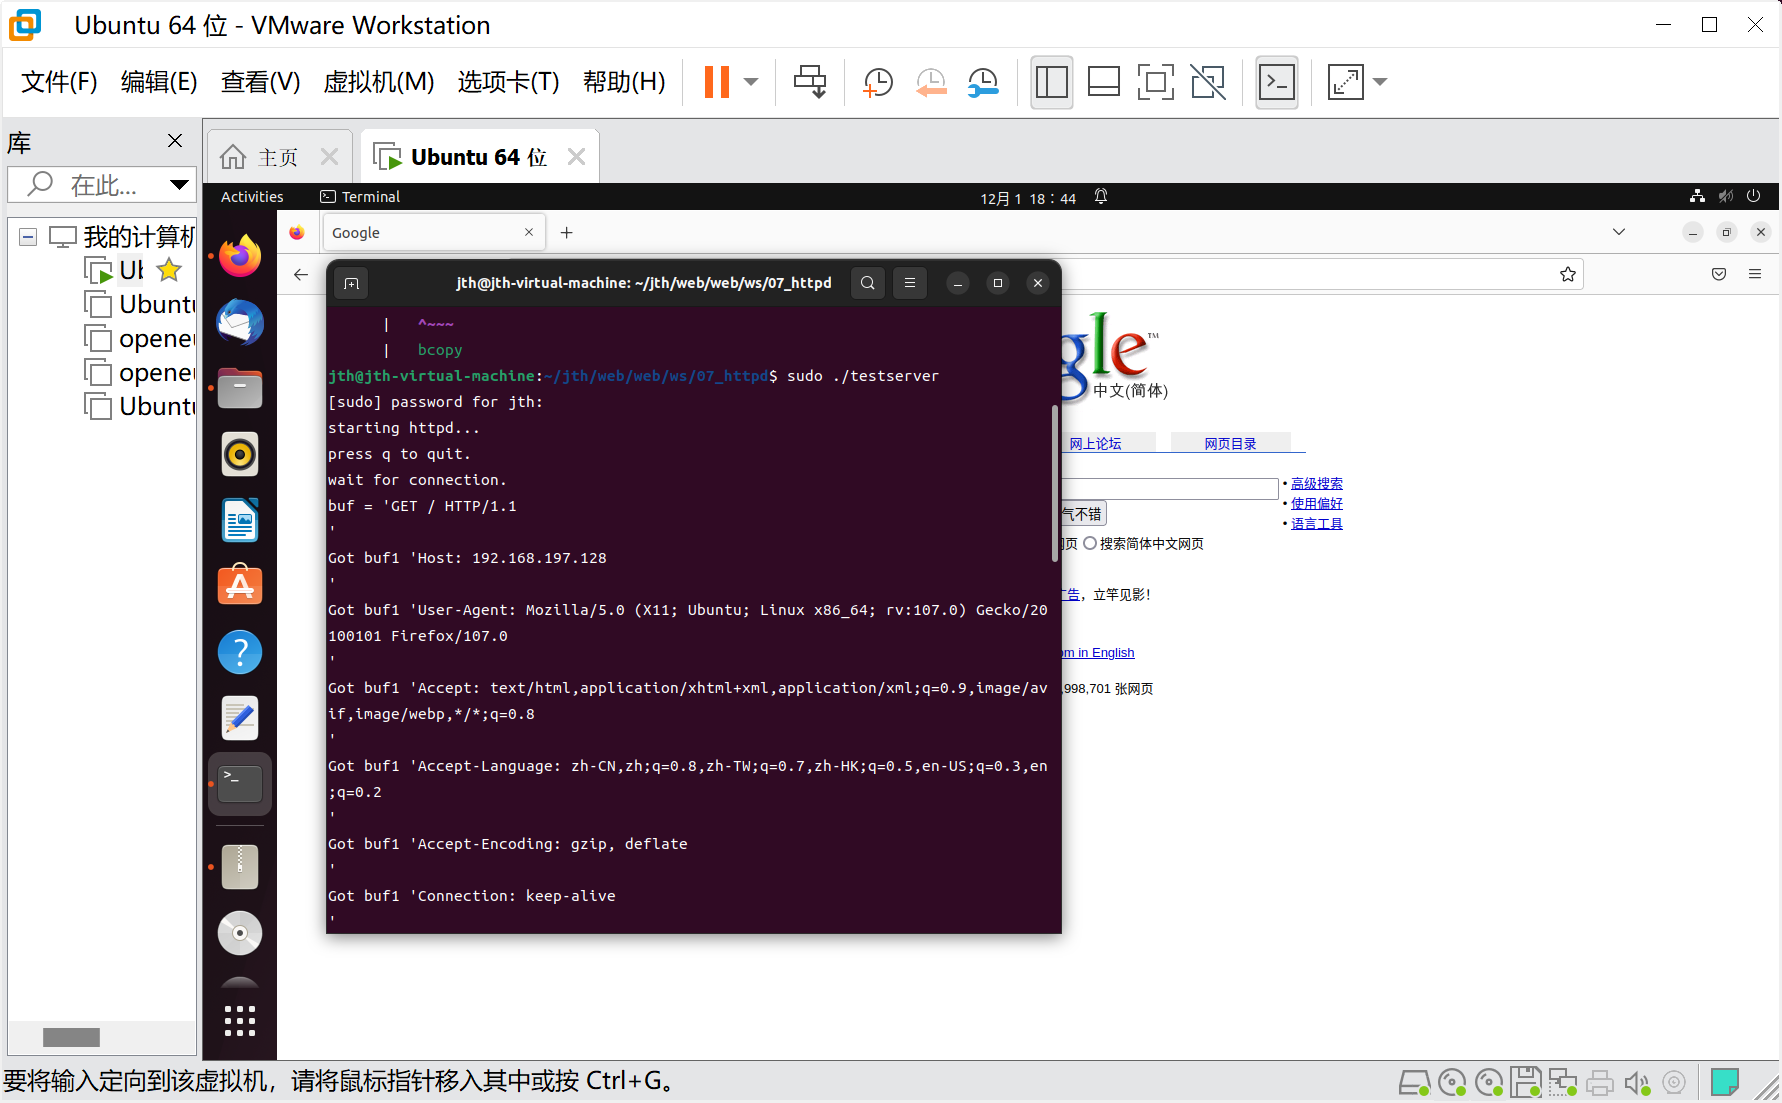Screen dimensions: 1782x1103
Task: Open the snapshot manager icon
Action: pos(984,82)
